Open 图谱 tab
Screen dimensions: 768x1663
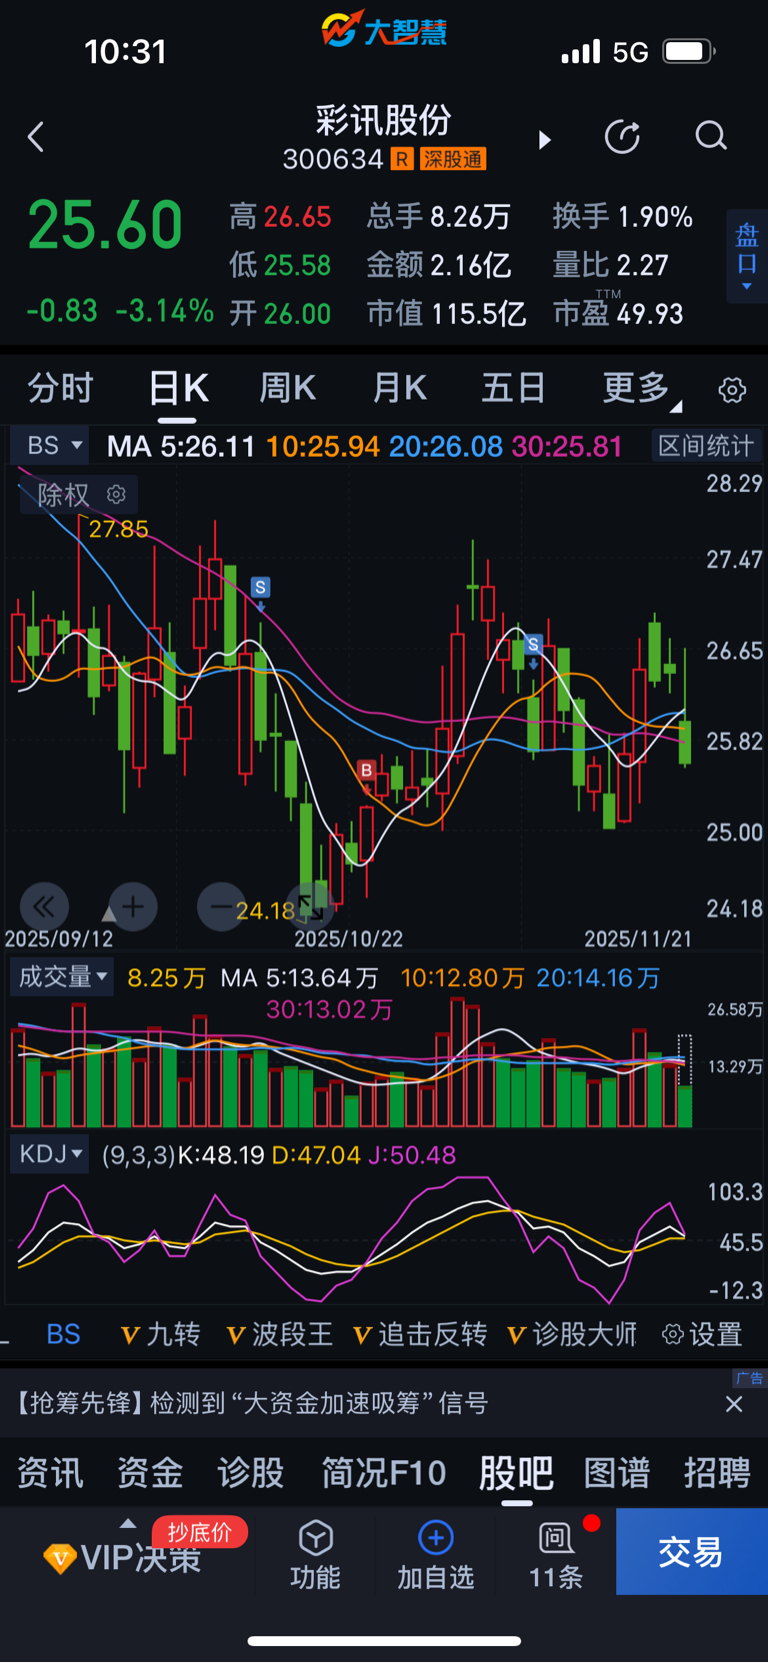click(617, 1473)
